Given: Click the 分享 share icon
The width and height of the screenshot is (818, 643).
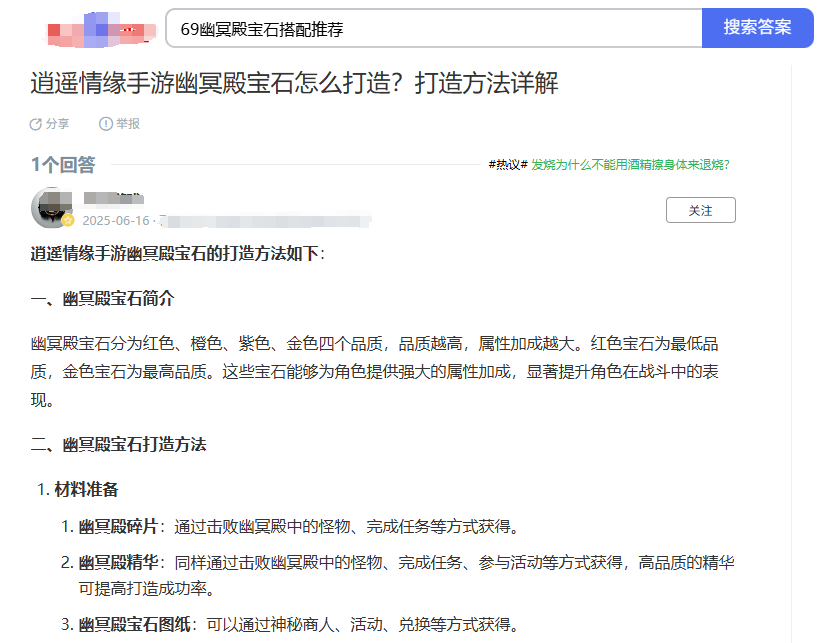Looking at the screenshot, I should click(36, 124).
